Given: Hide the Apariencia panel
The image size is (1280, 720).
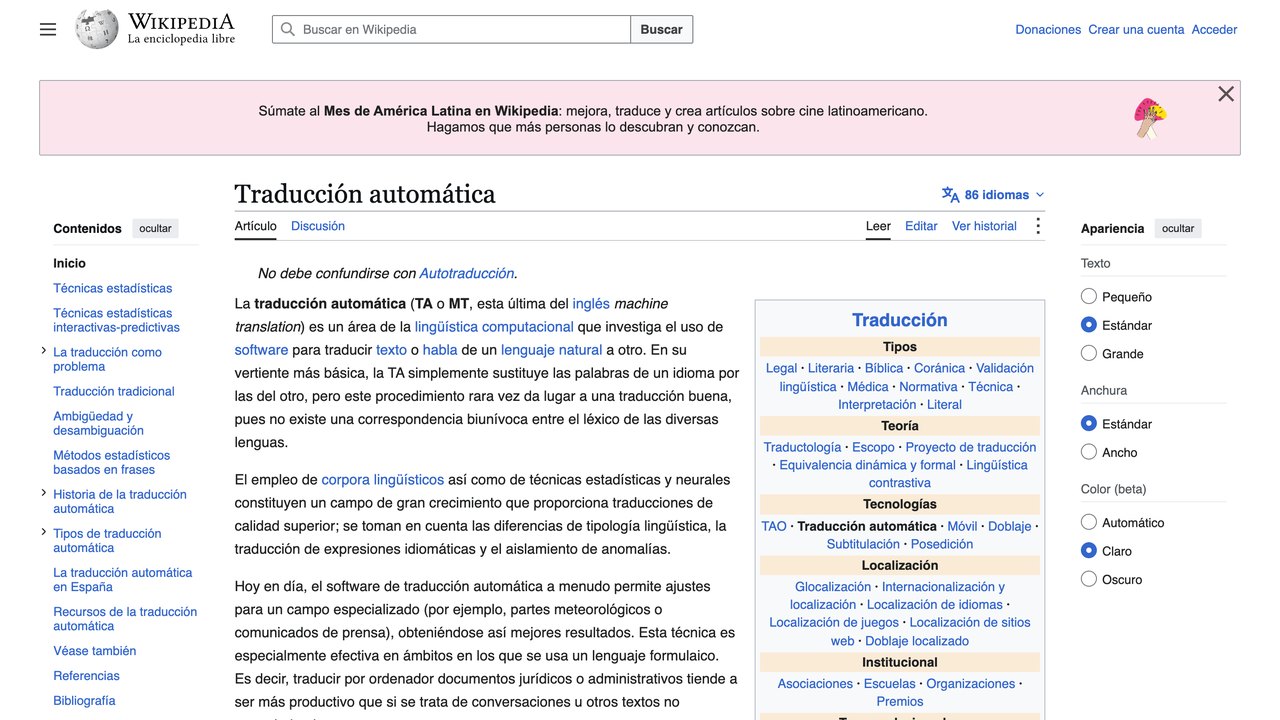Looking at the screenshot, I should pos(1178,228).
